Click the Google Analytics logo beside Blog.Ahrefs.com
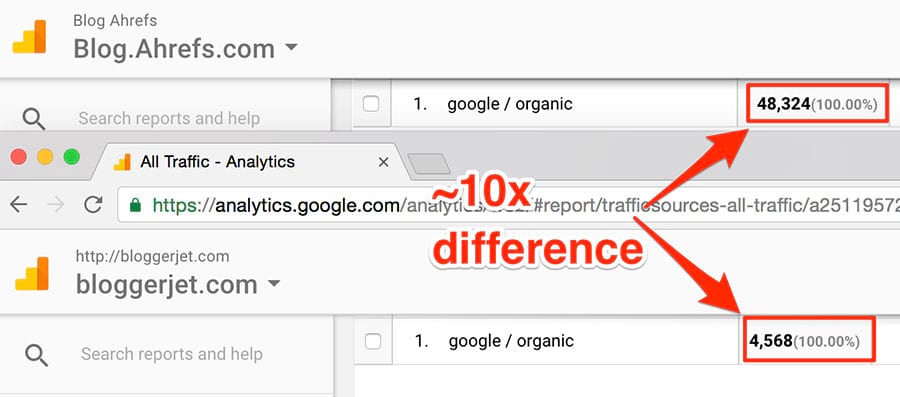 pos(29,37)
